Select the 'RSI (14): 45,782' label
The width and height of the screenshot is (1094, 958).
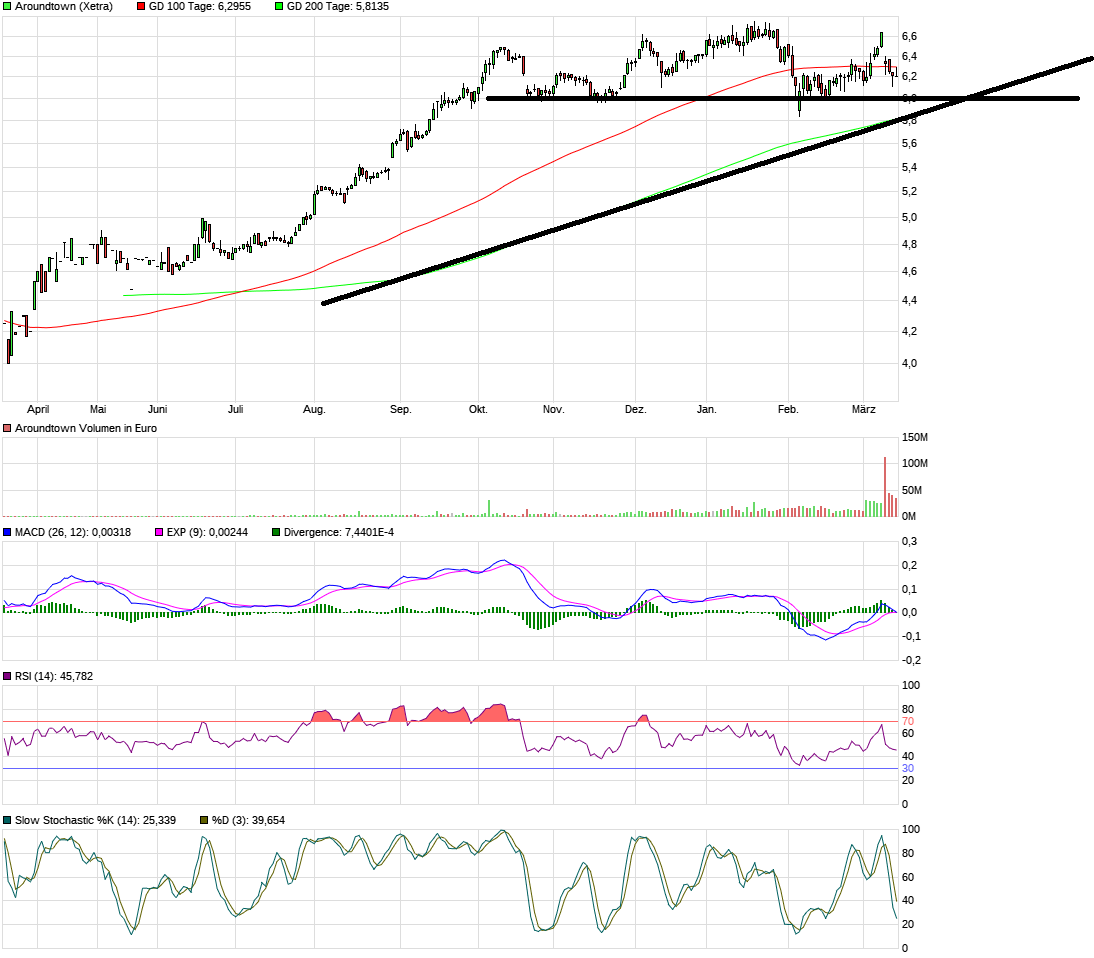coord(54,676)
